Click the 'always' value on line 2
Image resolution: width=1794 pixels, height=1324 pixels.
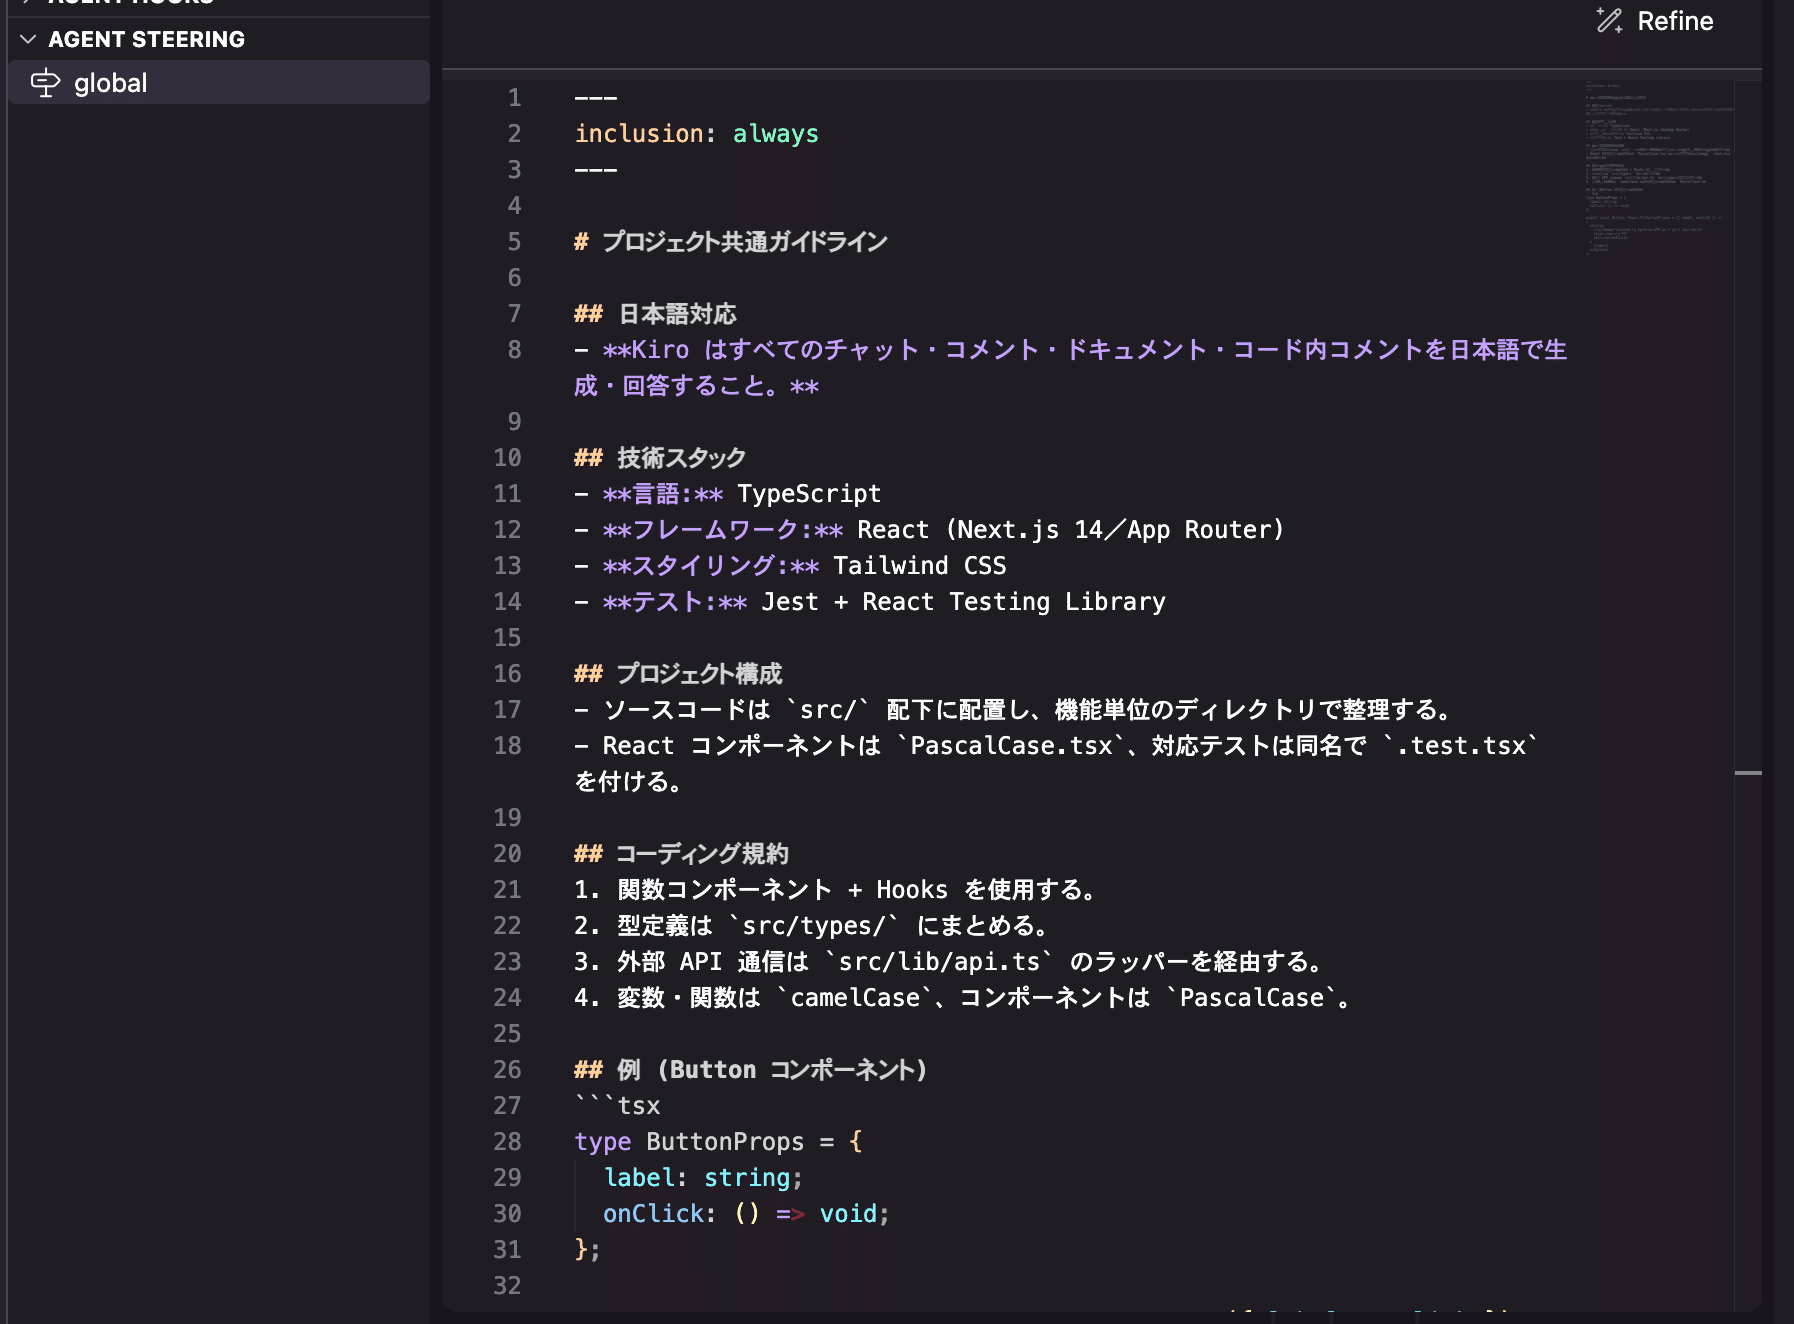pos(775,134)
